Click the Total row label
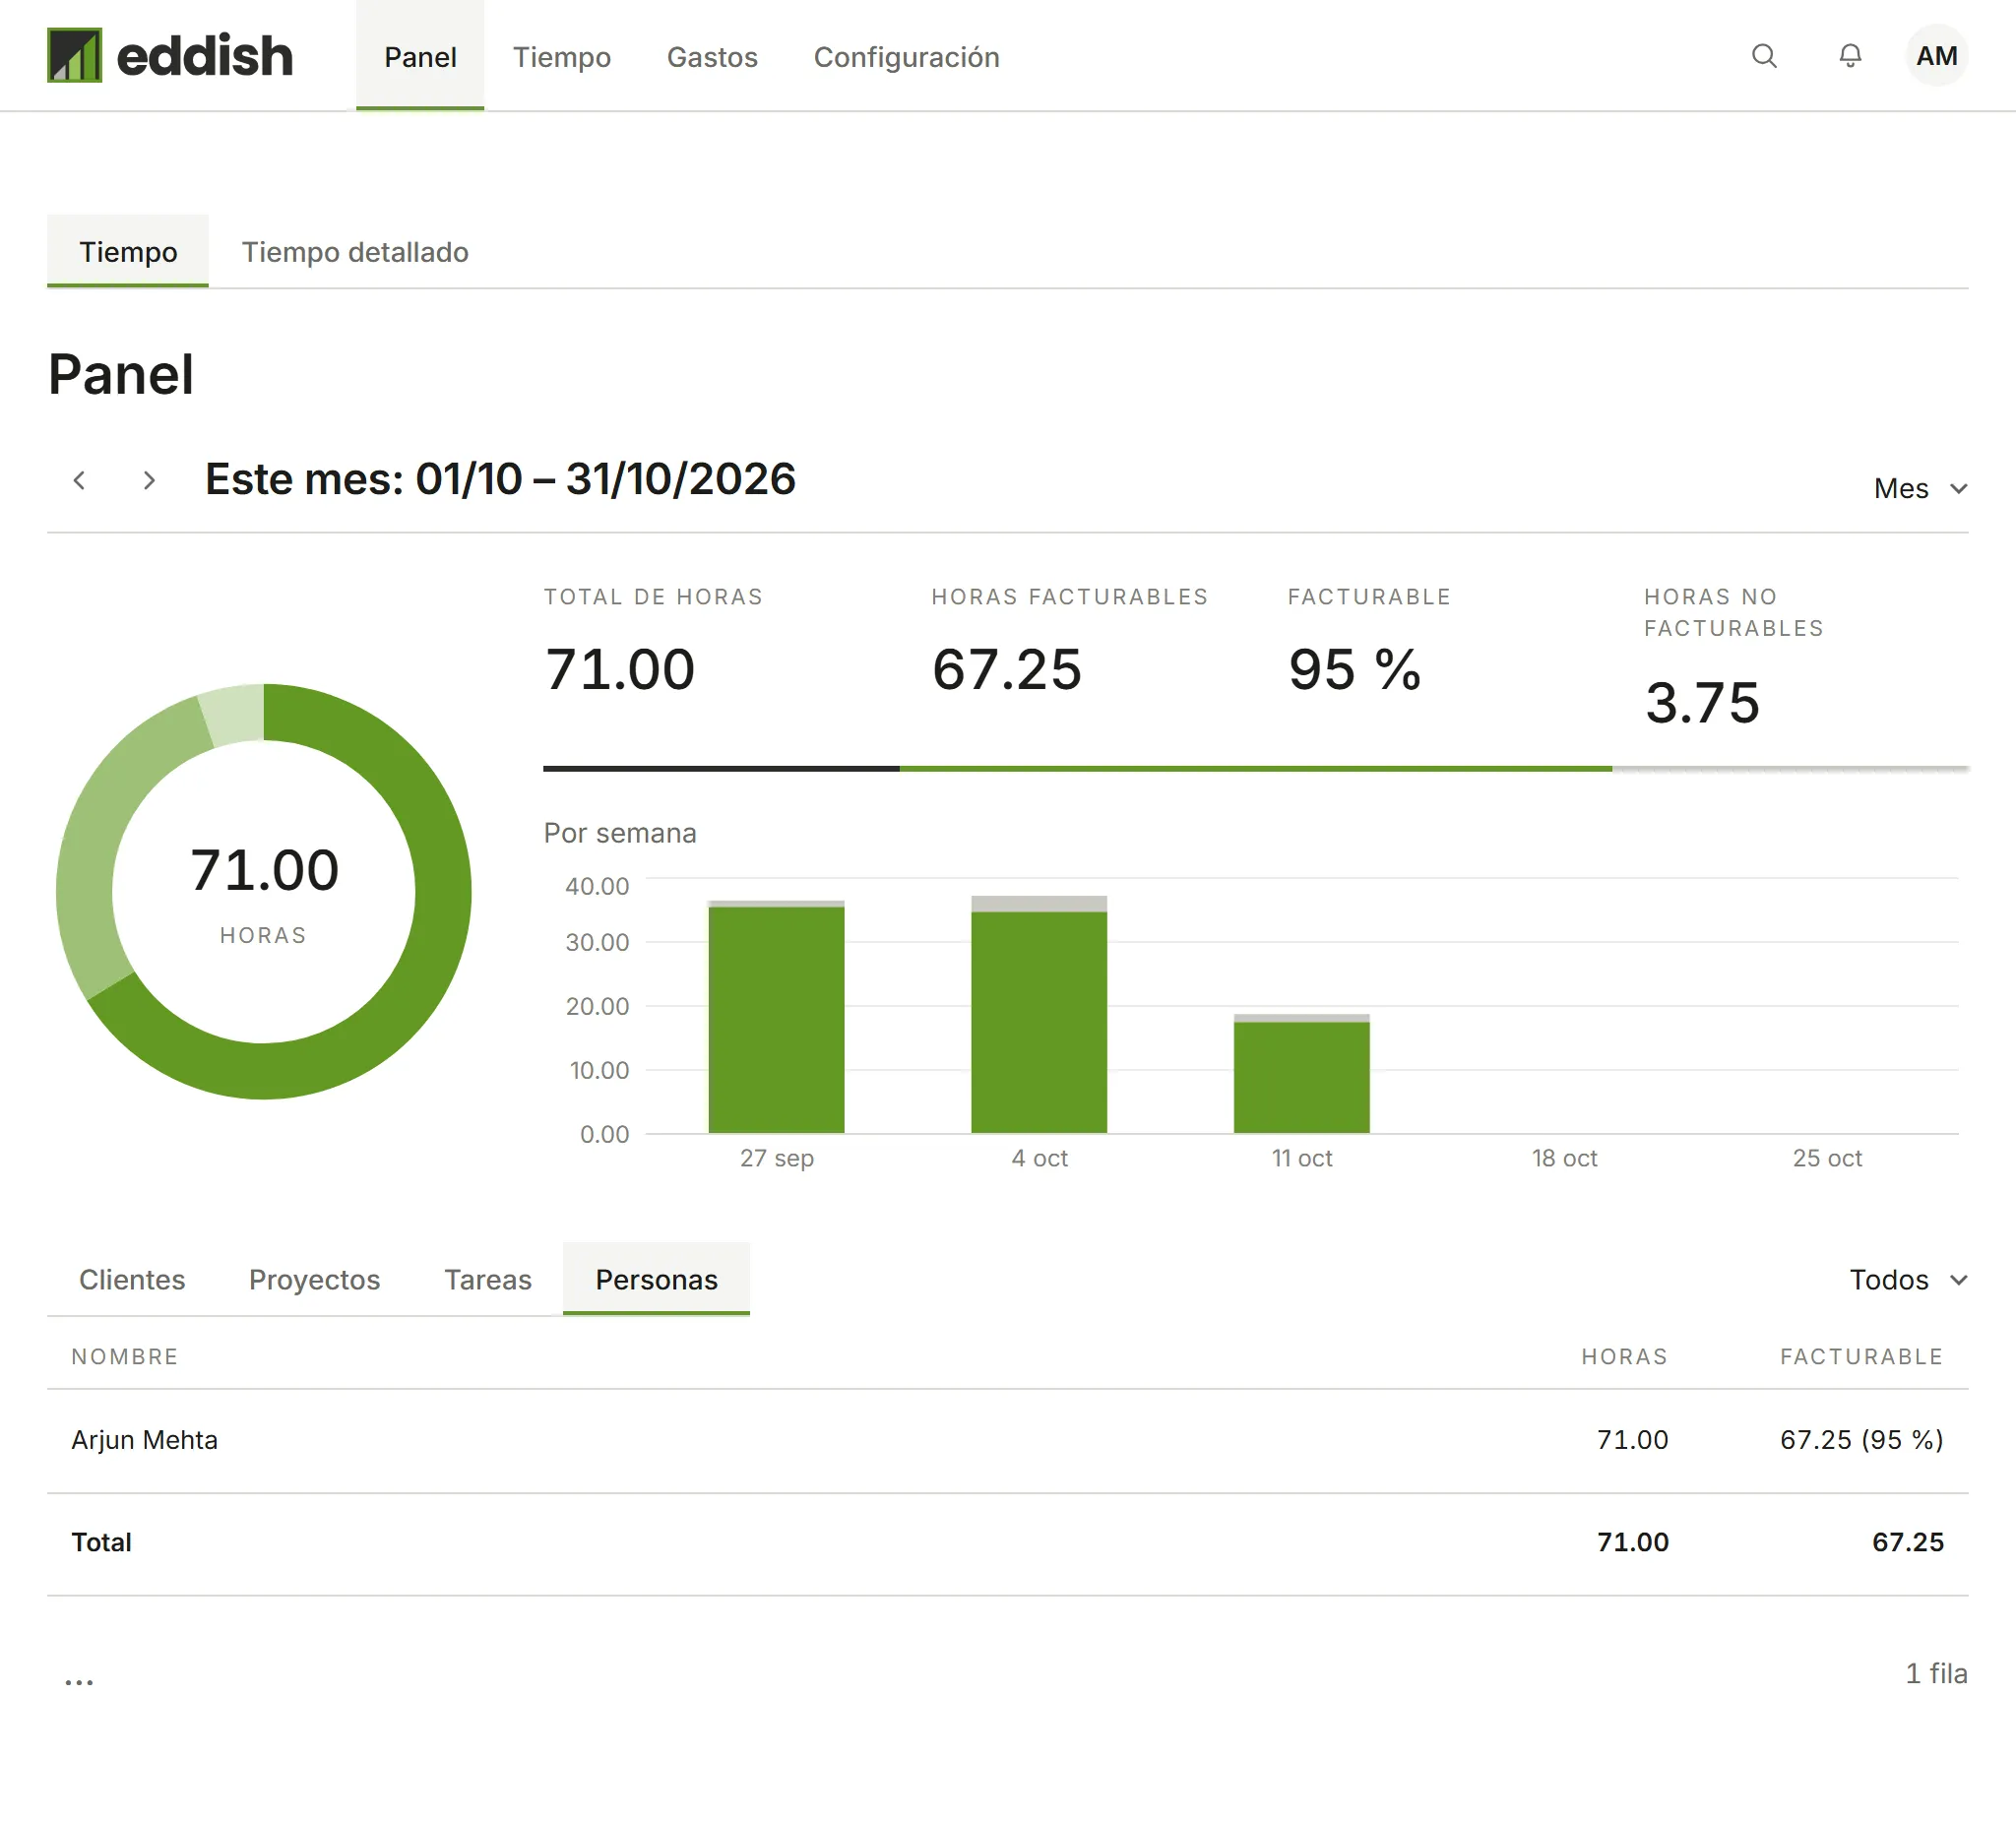2016x1821 pixels. (x=101, y=1542)
